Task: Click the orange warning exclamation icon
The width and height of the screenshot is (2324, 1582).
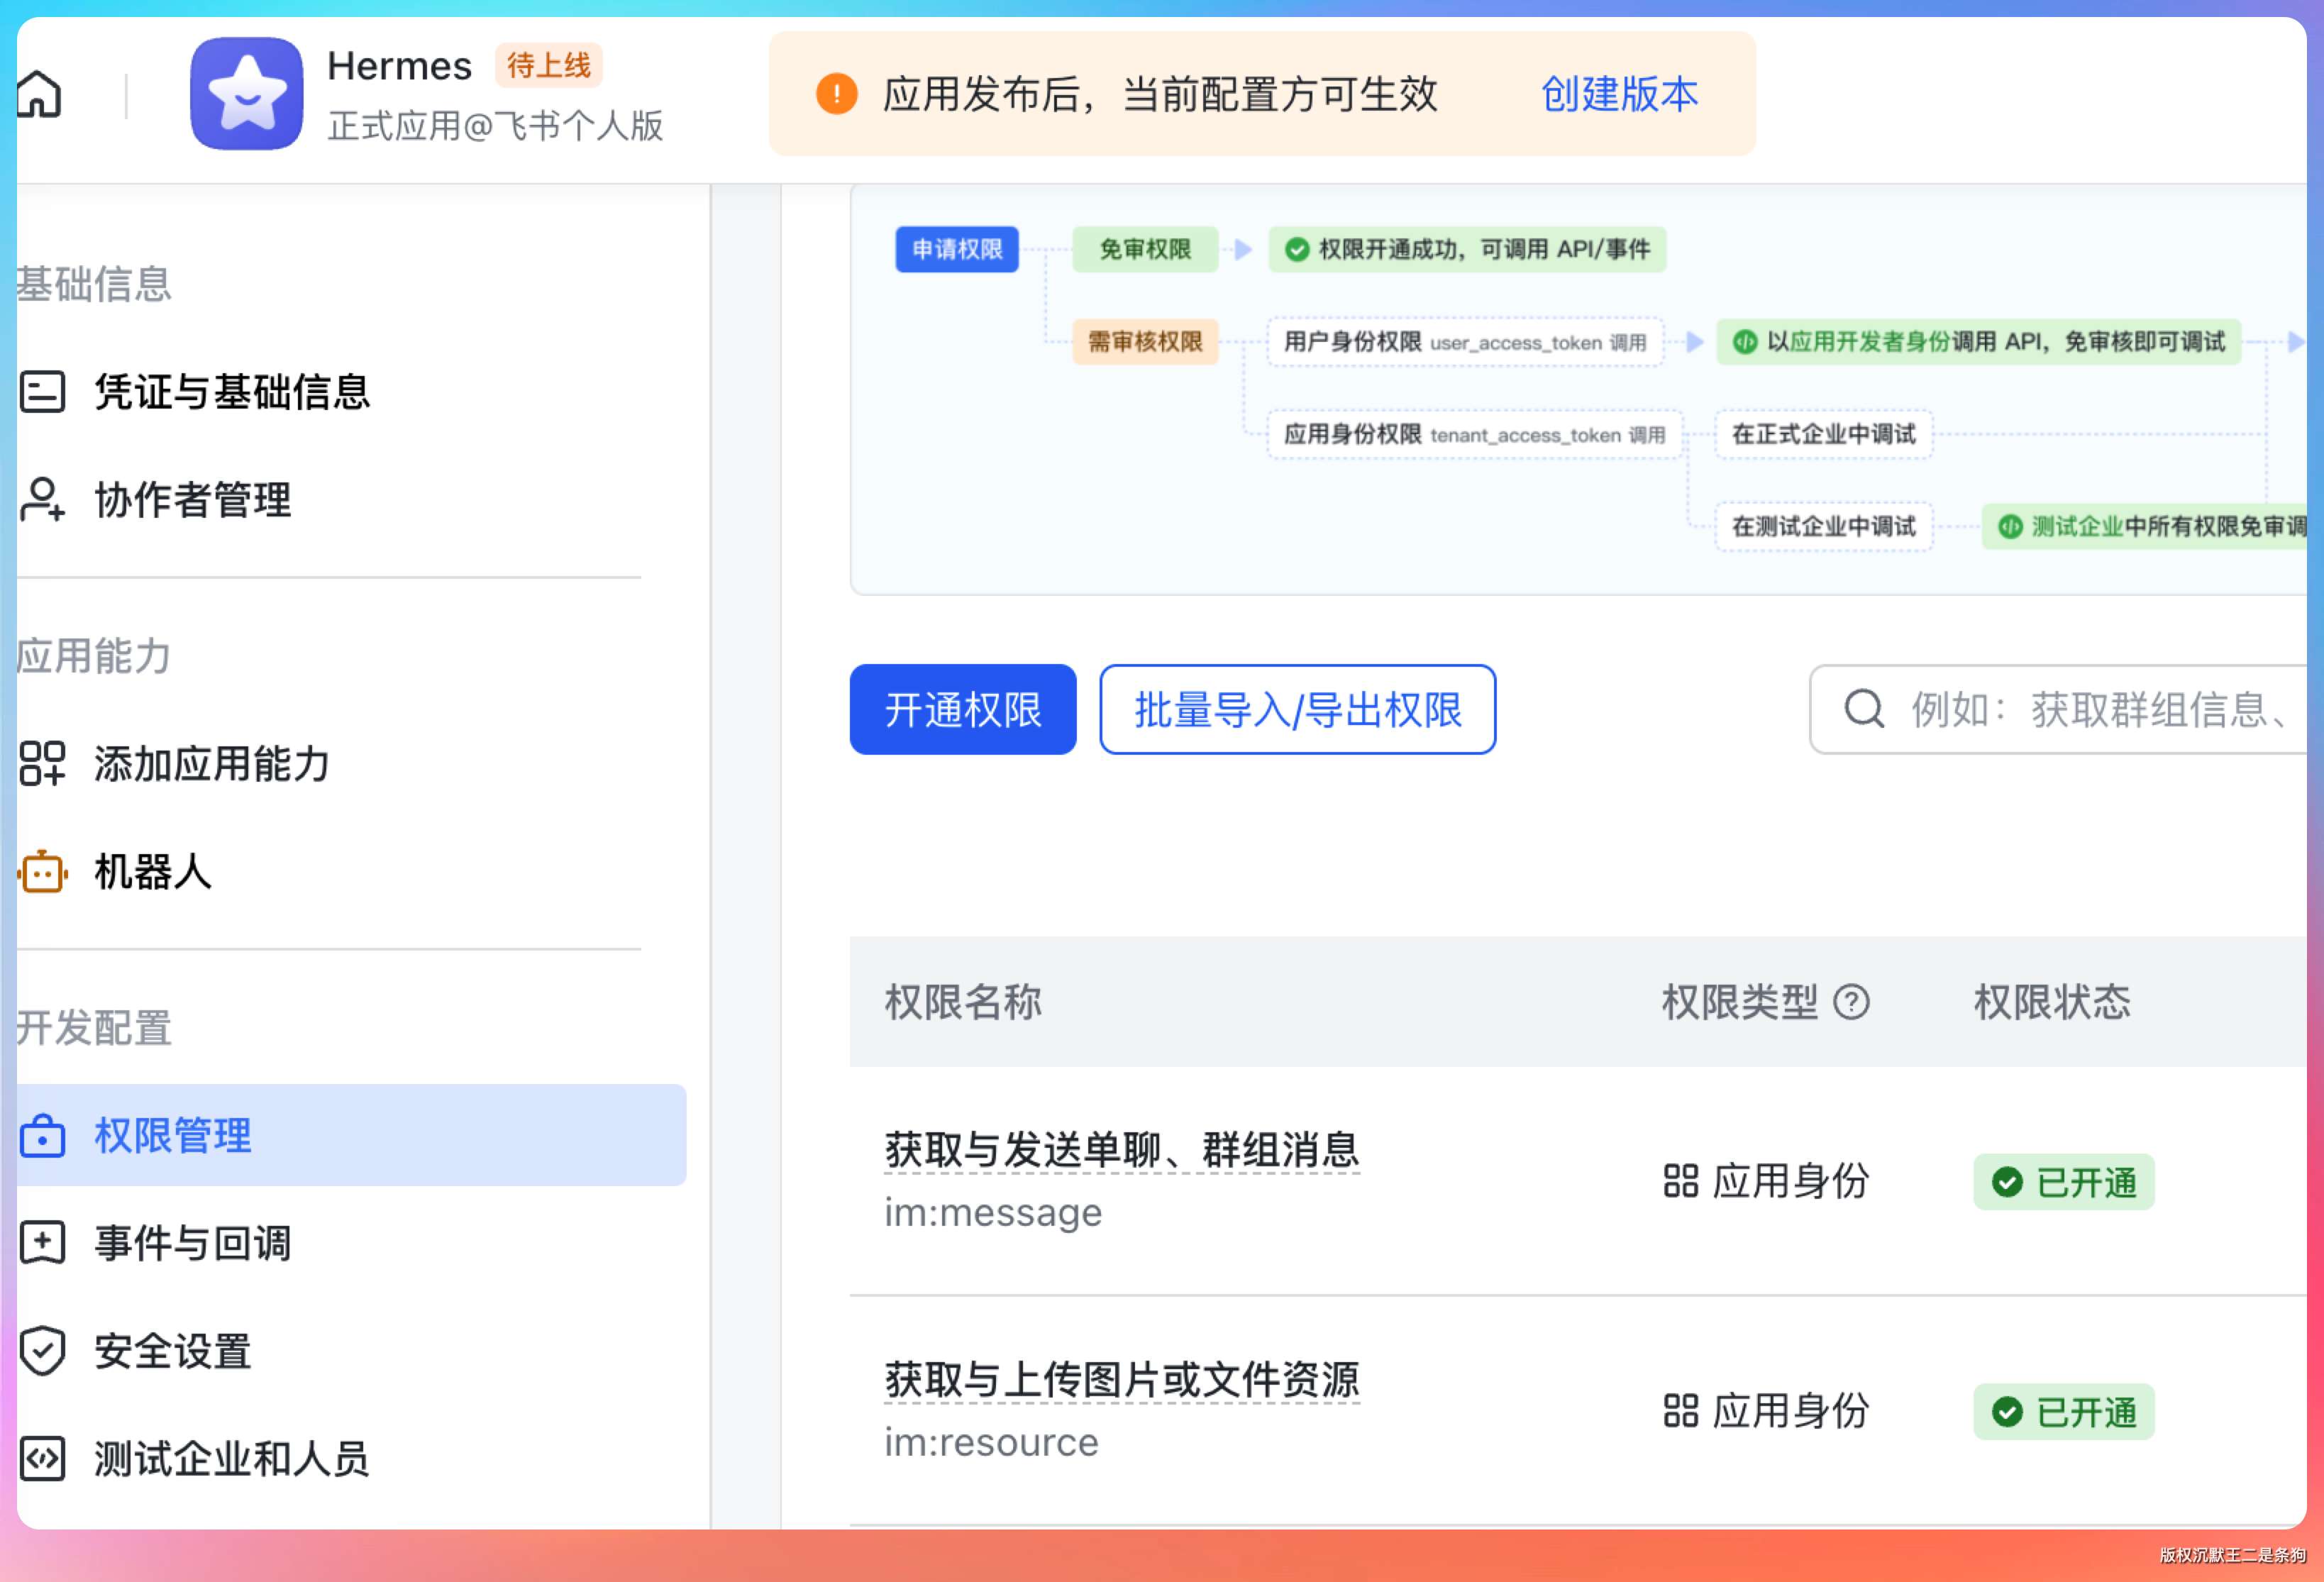Action: click(x=836, y=94)
